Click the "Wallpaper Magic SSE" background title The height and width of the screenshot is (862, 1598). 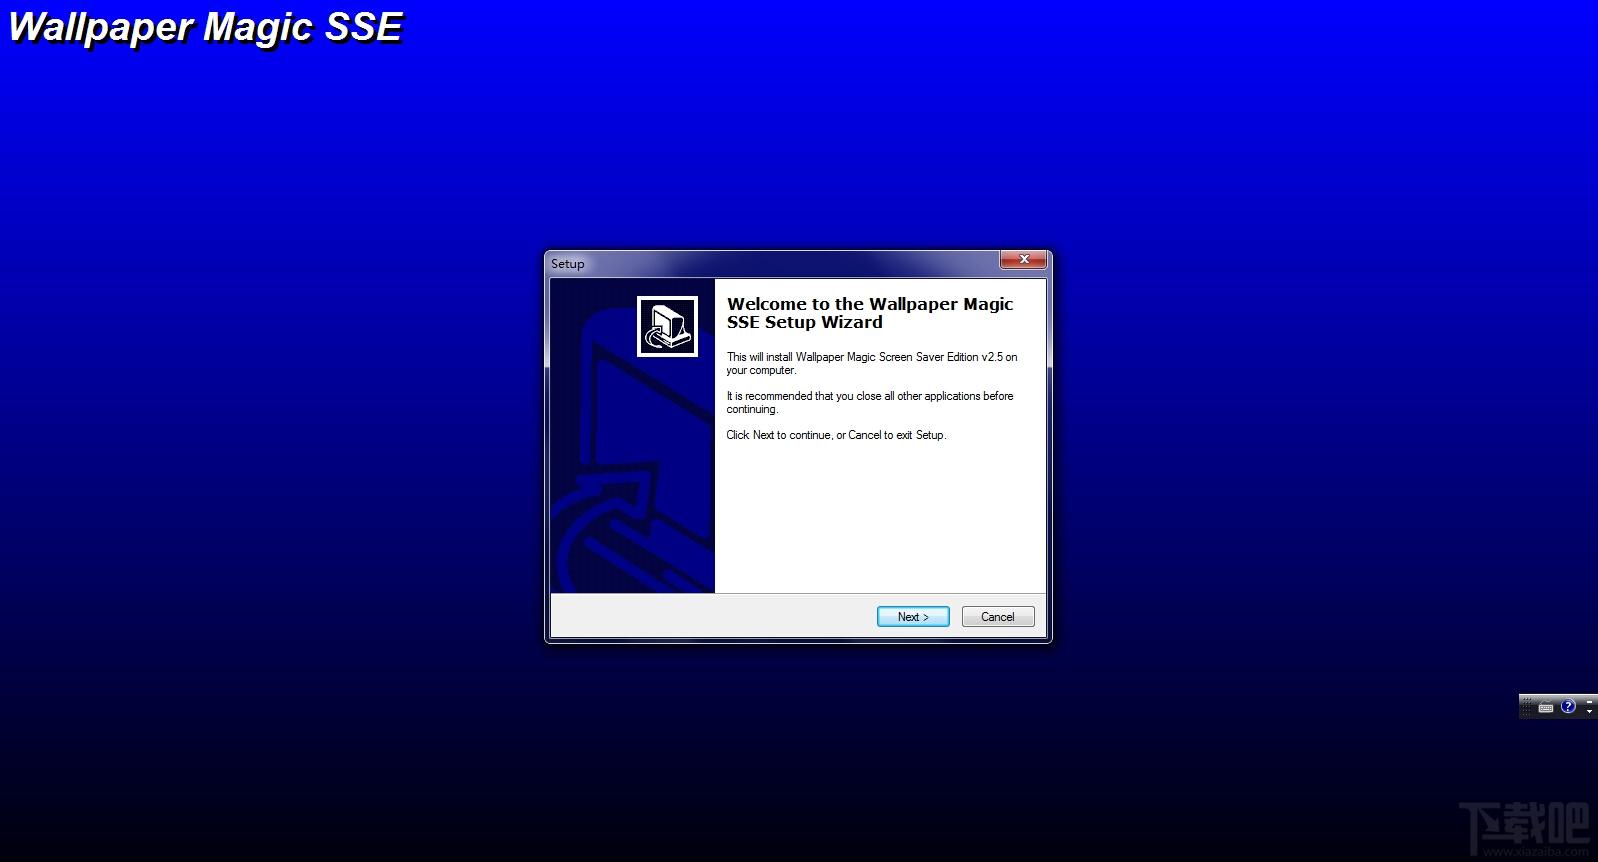[205, 28]
